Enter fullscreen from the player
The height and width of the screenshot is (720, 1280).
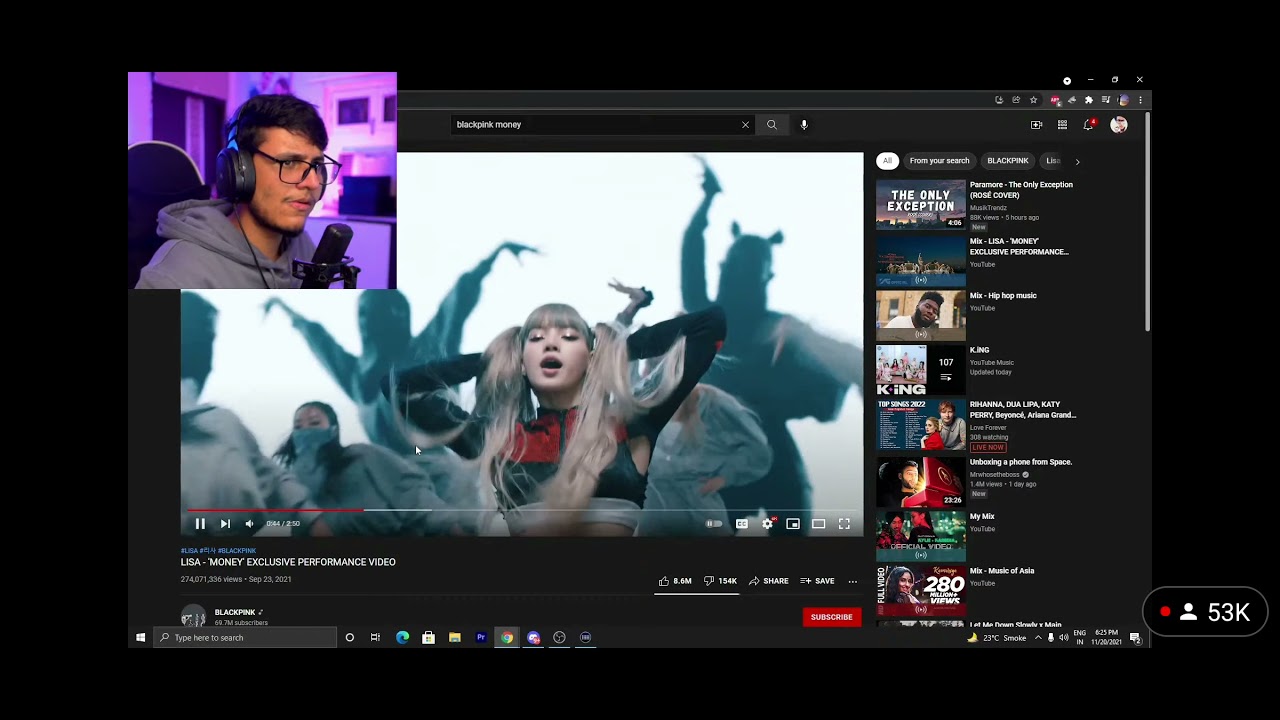[844, 524]
